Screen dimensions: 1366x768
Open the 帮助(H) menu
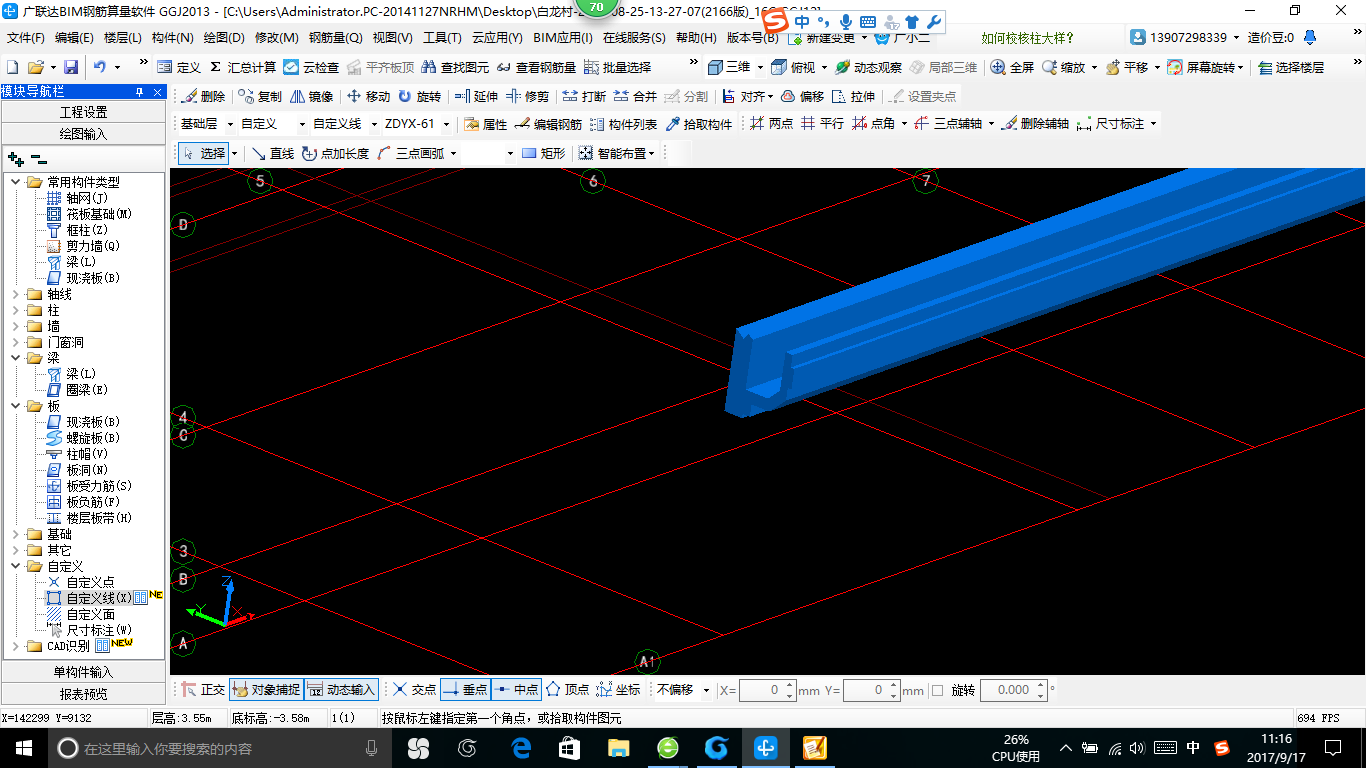696,38
